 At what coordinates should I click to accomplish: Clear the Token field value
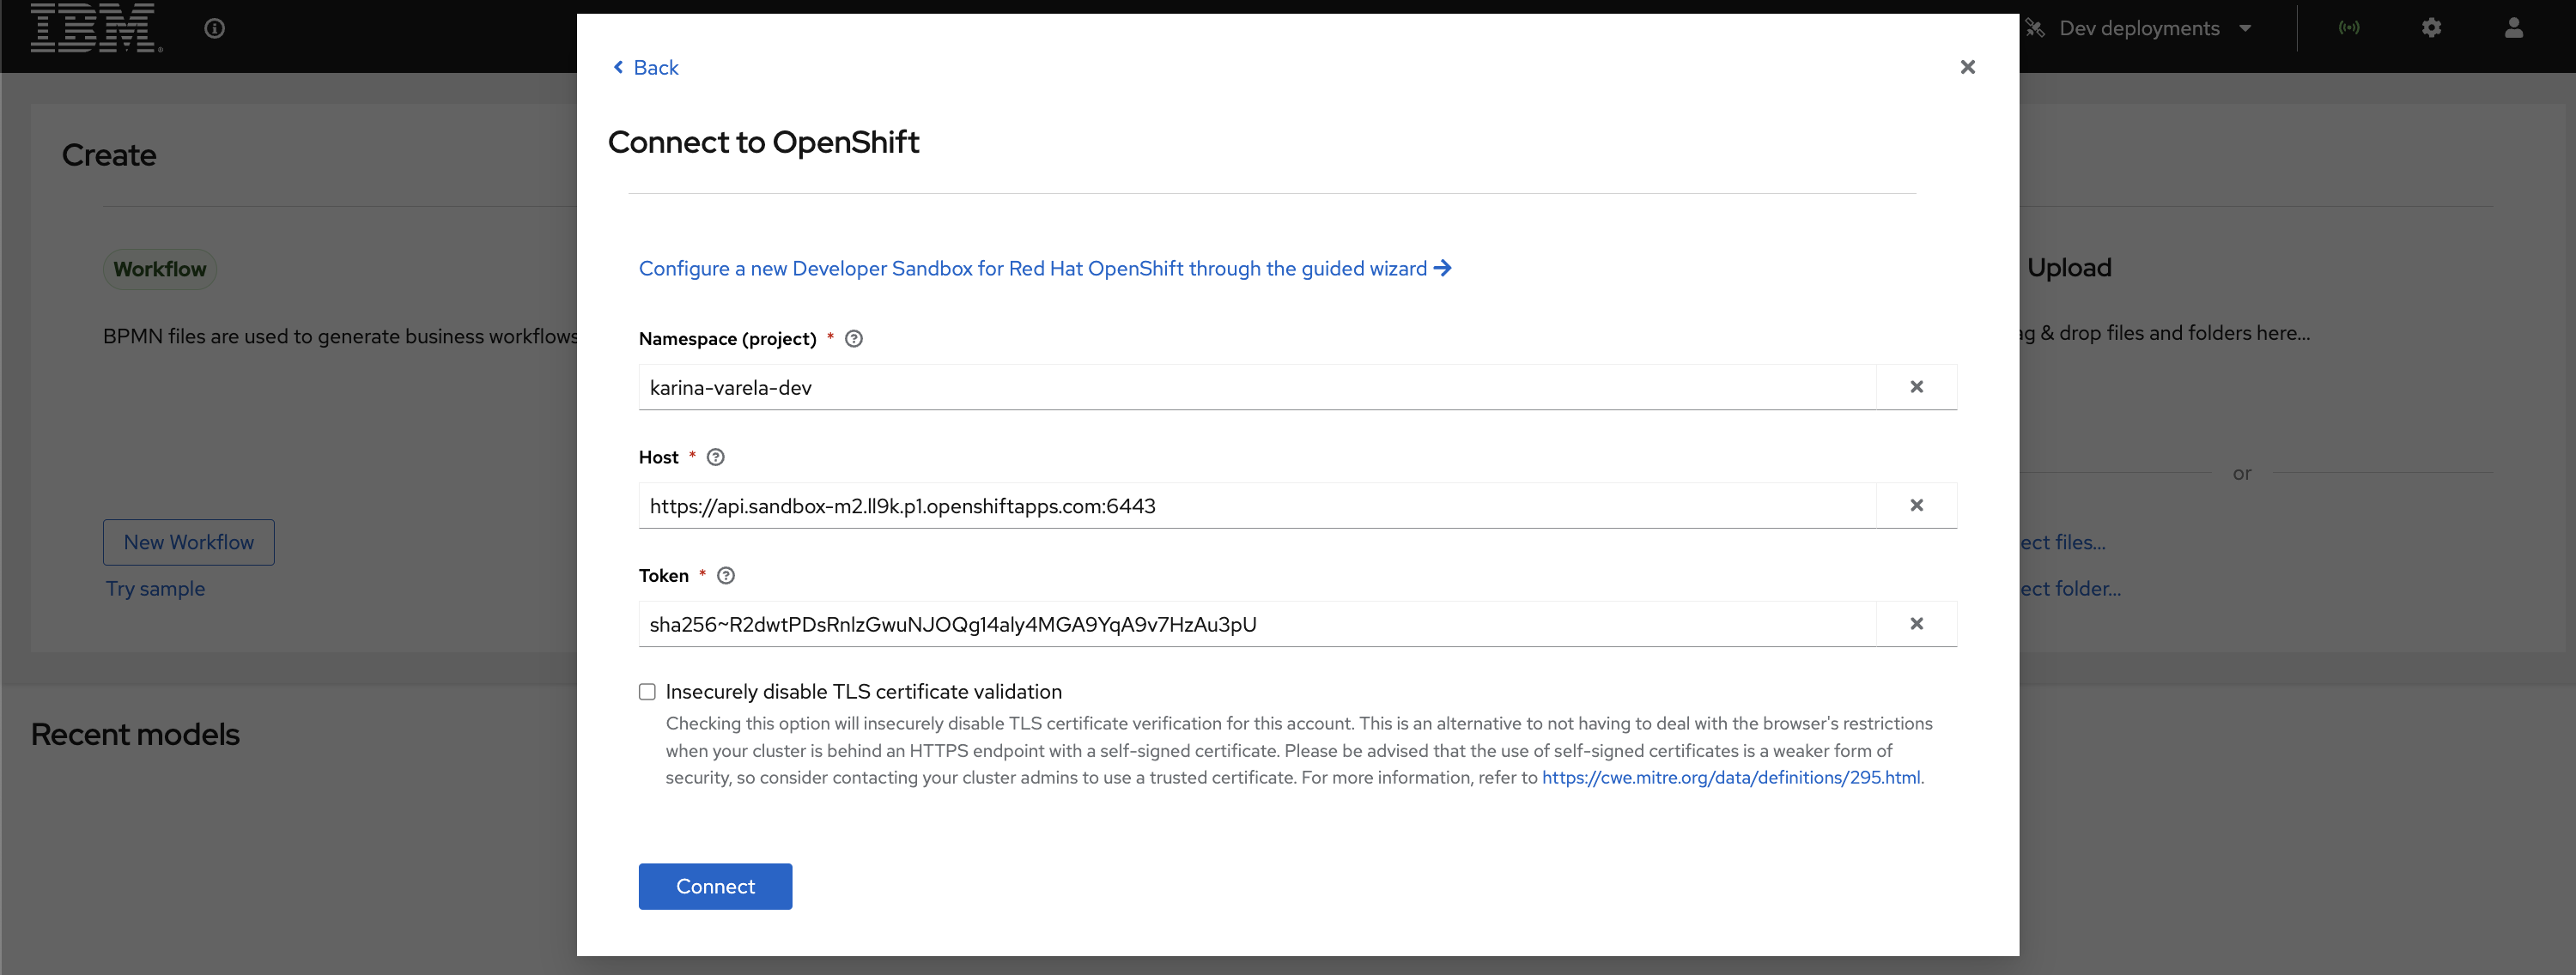(x=1916, y=622)
